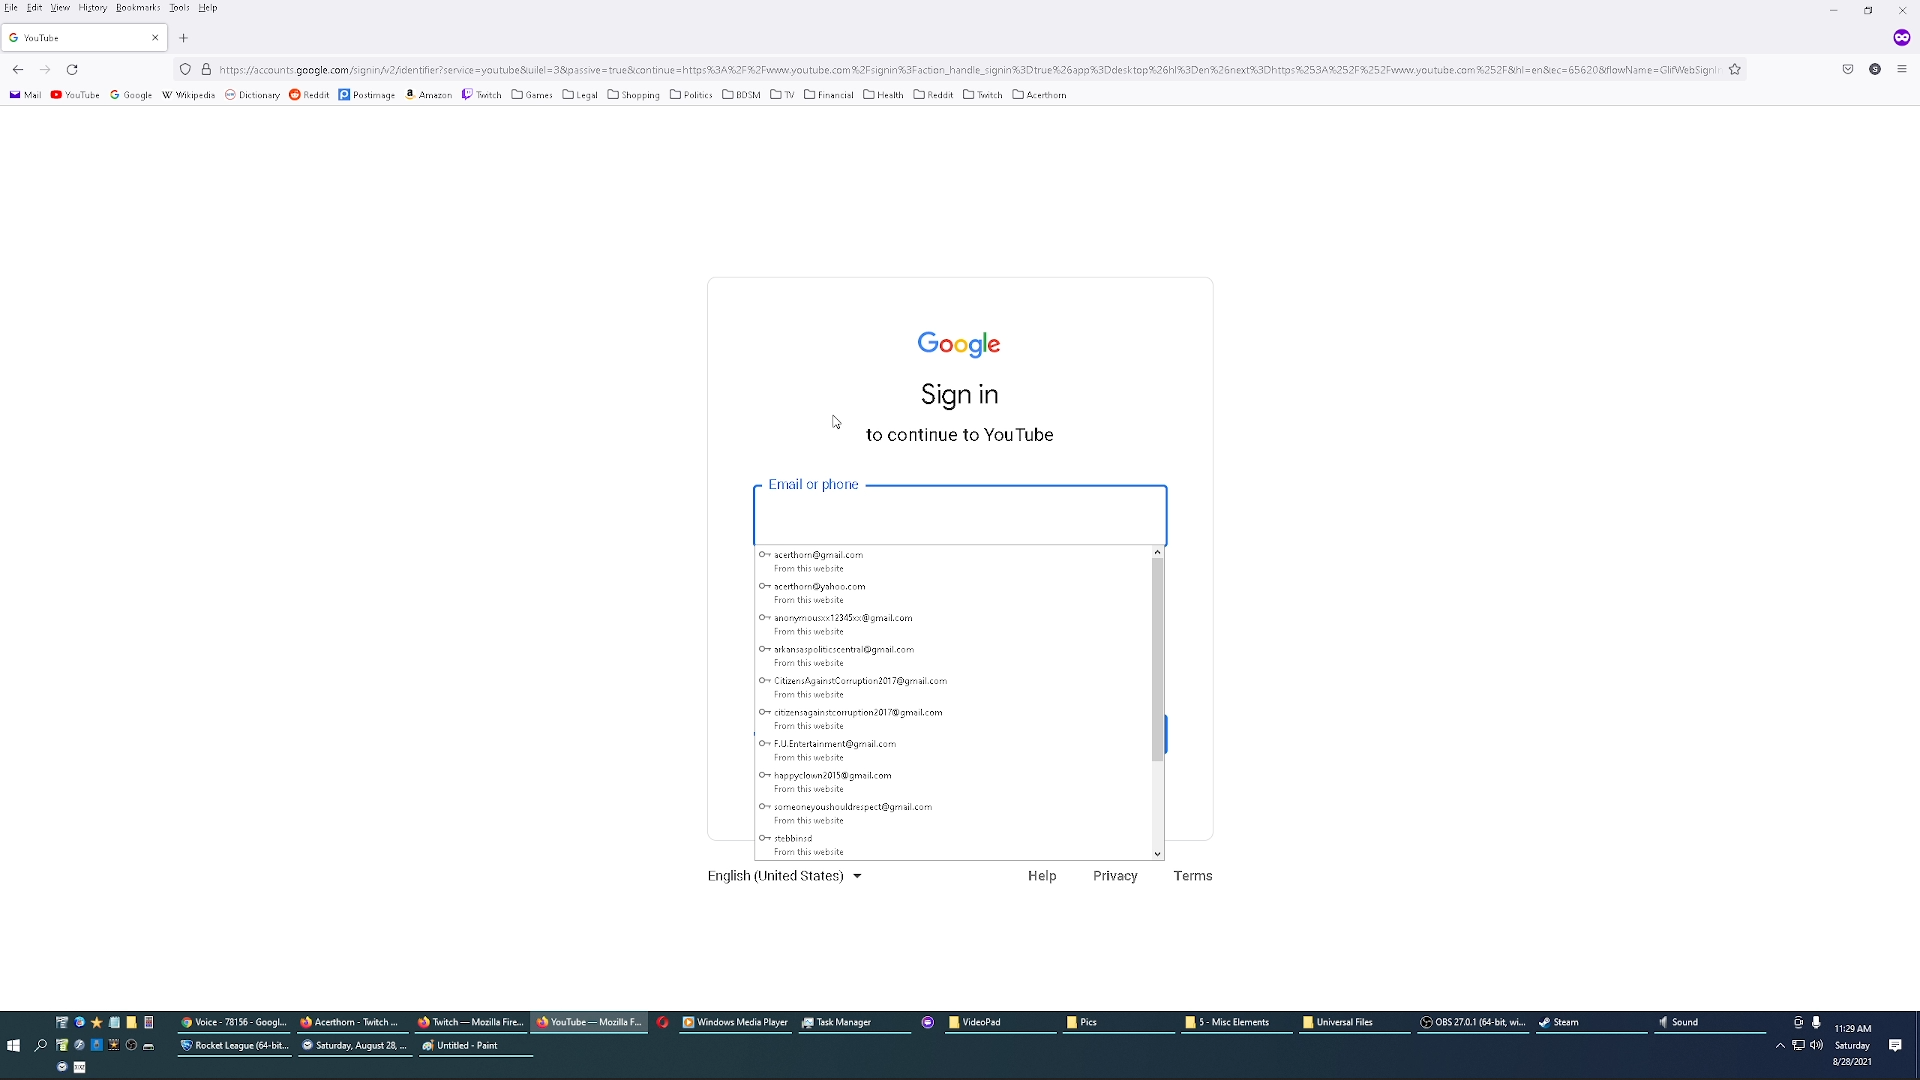Expand the Politics bookmark folder

[x=691, y=95]
